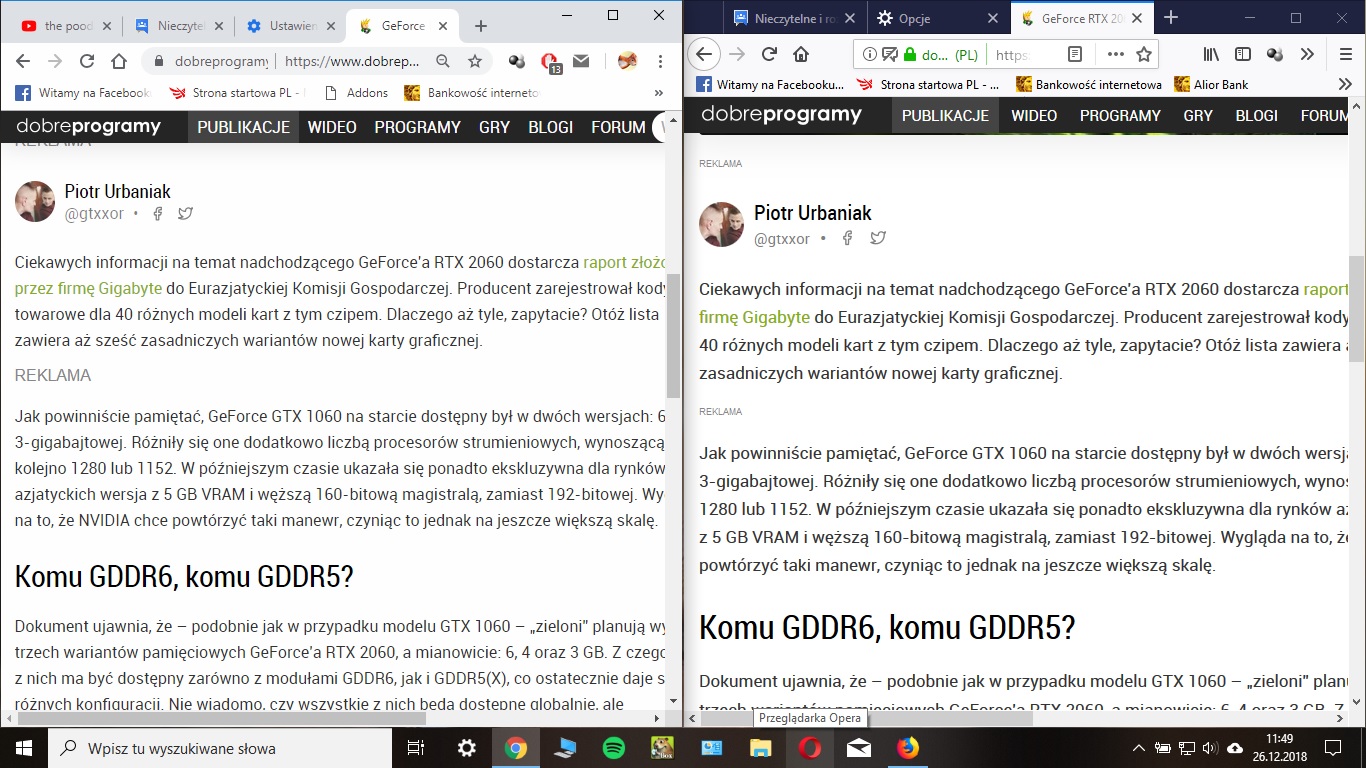1366x768 pixels.
Task: Close GeForce tab in Firefox
Action: tap(1138, 18)
